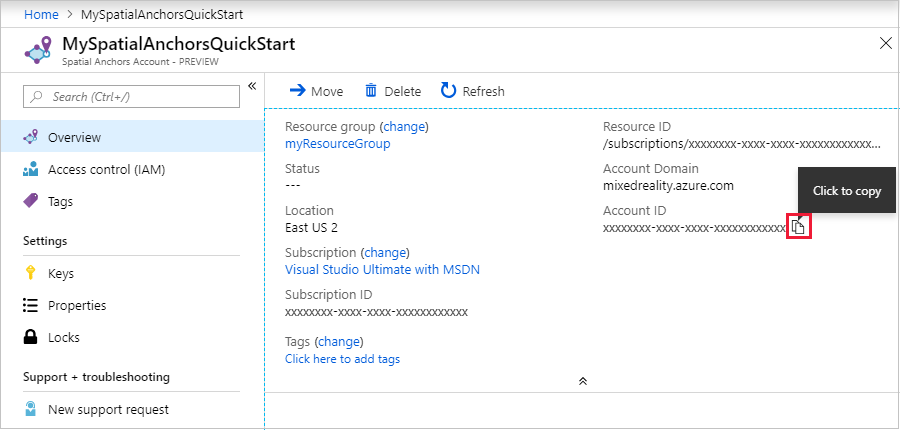Image resolution: width=900 pixels, height=430 pixels.
Task: Open Visual Studio Ultimate with MSDN subscription
Action: pos(382,269)
